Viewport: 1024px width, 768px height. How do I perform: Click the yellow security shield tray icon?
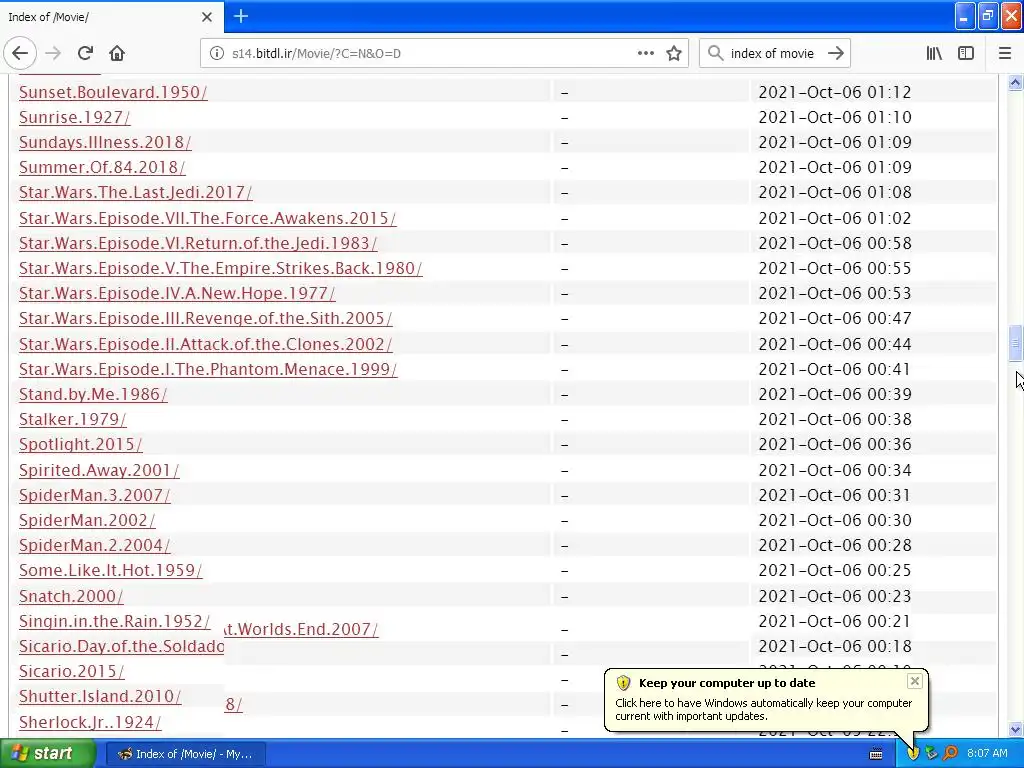pyautogui.click(x=912, y=753)
